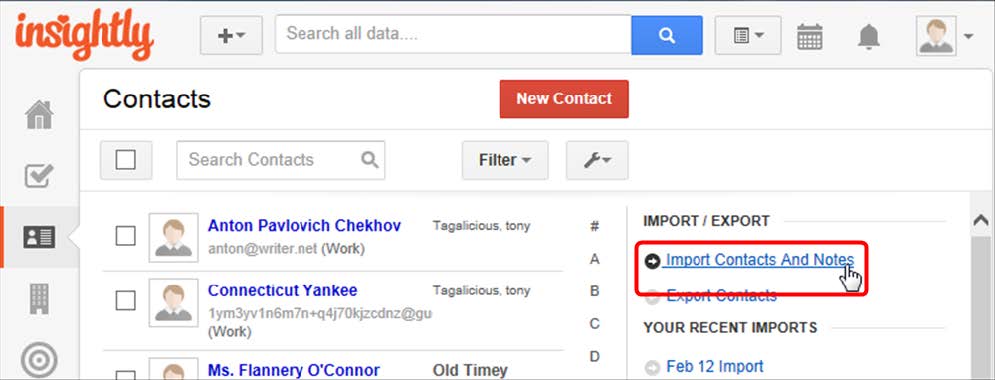Tick the select-all contacts checkbox
Screen dimensions: 995x380
coord(126,160)
